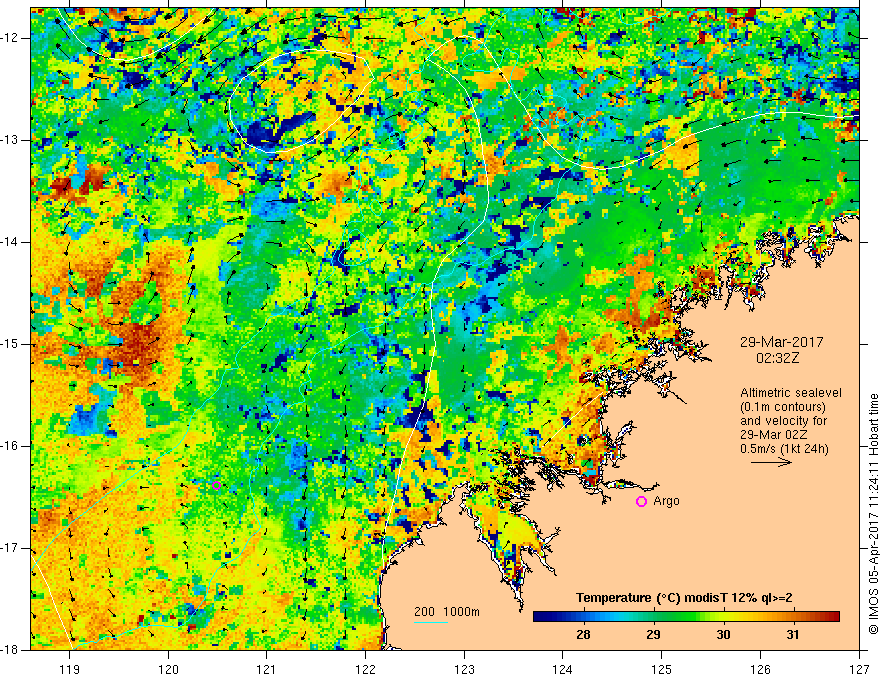Click the temperature color bar
The image size is (880, 680).
point(686,616)
